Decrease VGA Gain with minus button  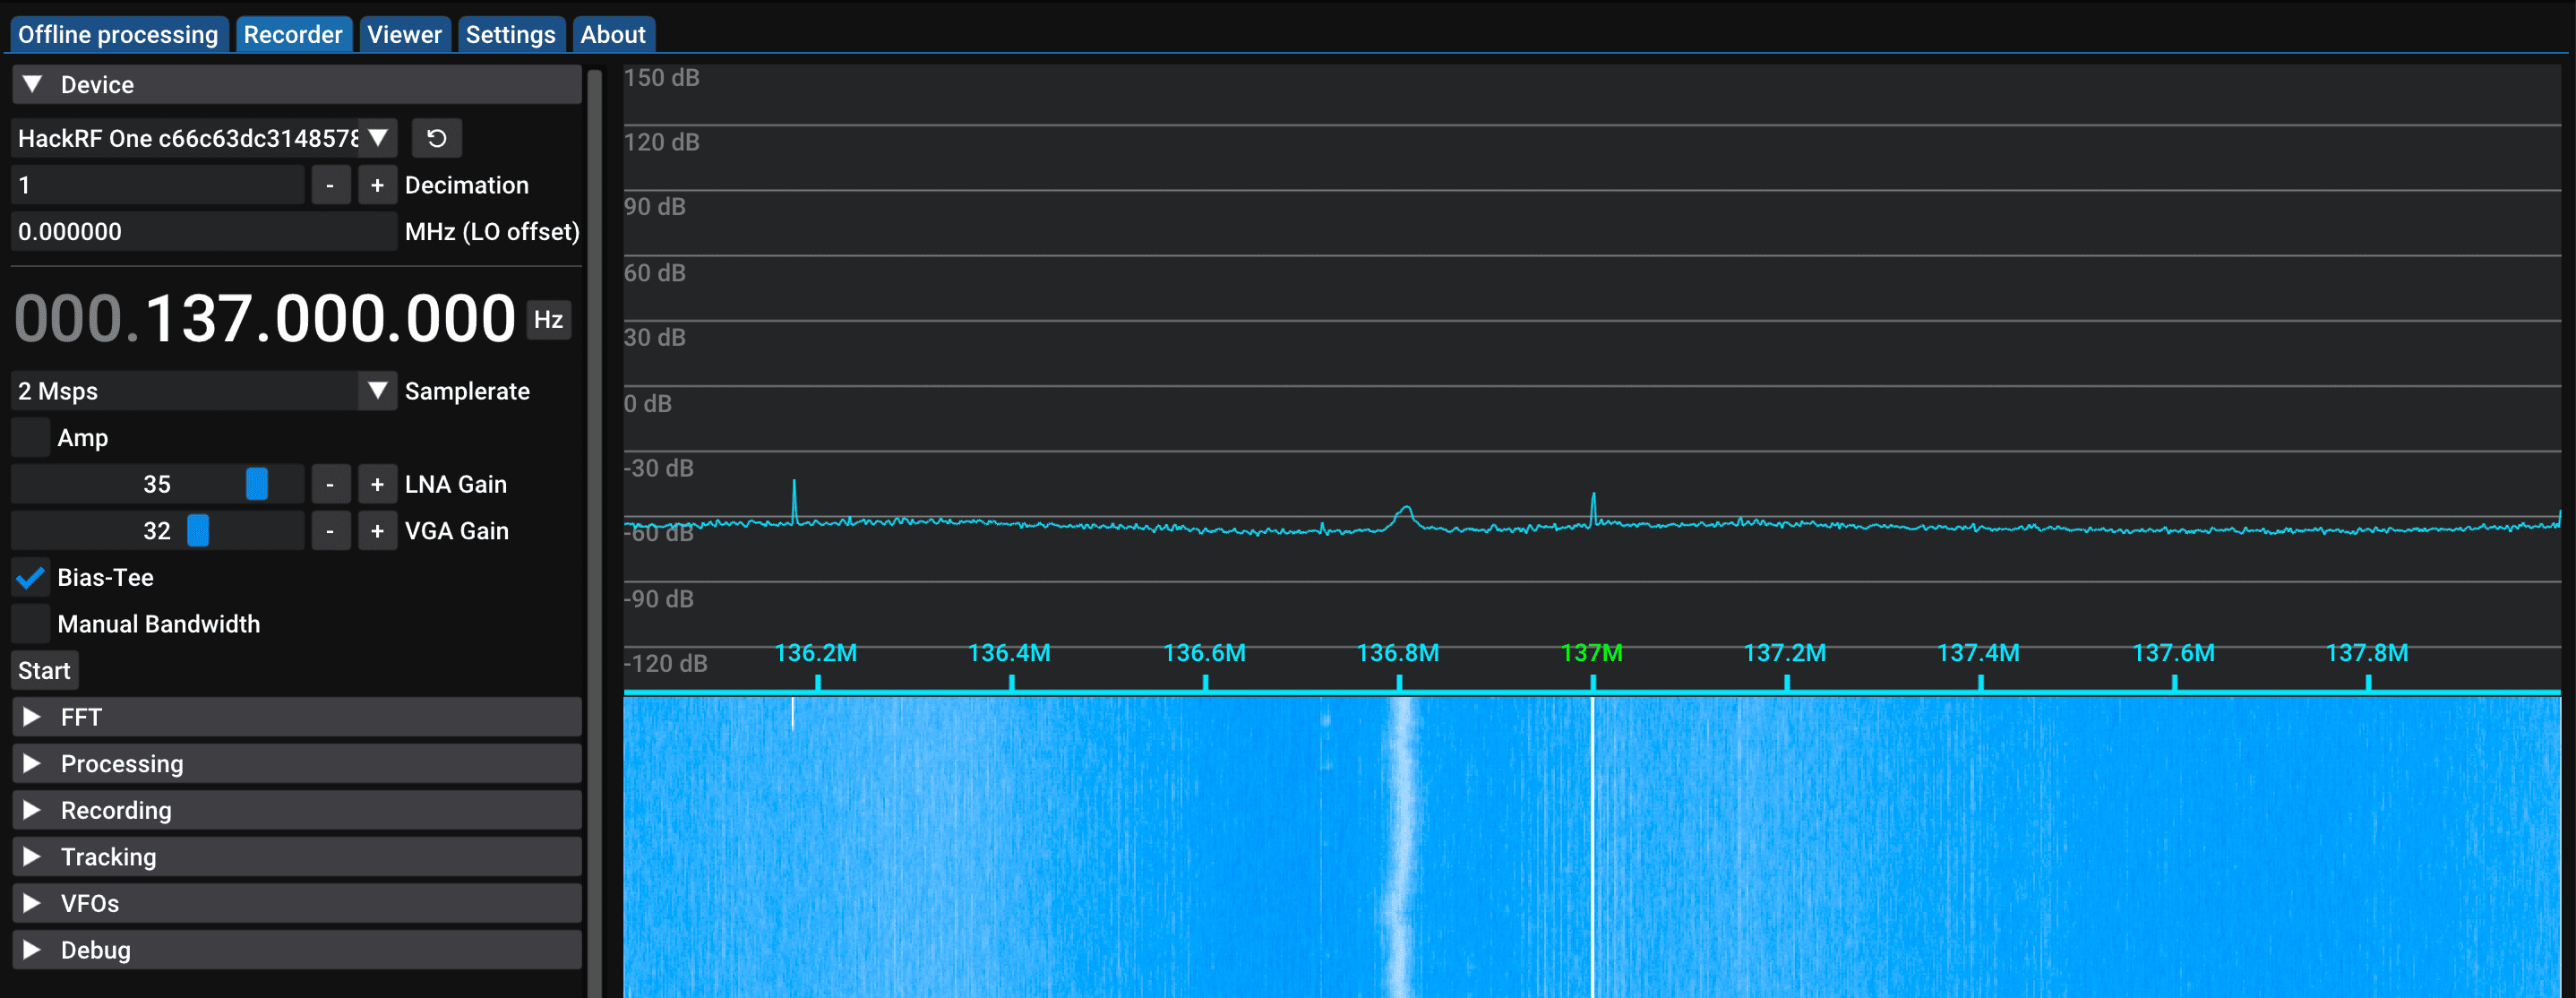pos(330,531)
